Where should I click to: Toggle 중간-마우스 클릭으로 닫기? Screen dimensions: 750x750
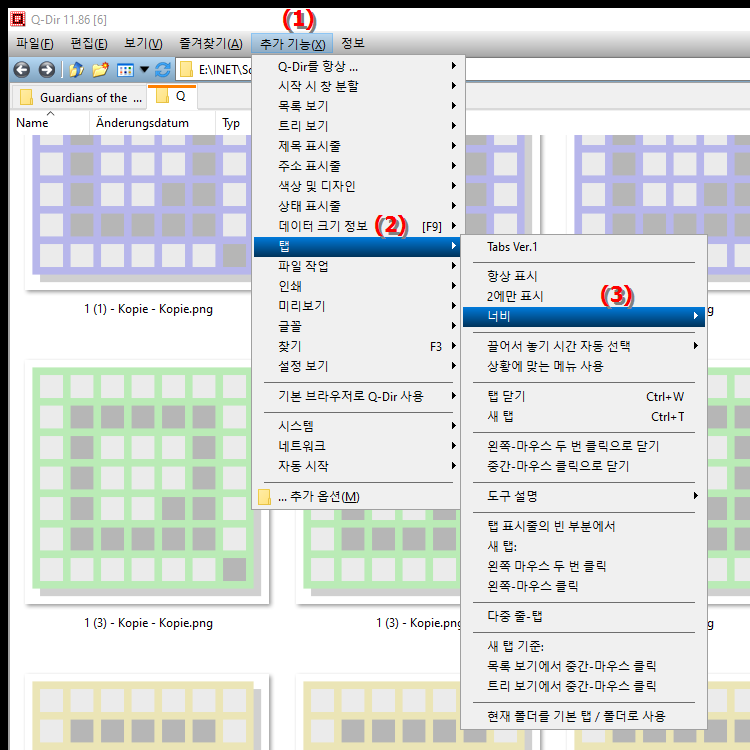584,466
